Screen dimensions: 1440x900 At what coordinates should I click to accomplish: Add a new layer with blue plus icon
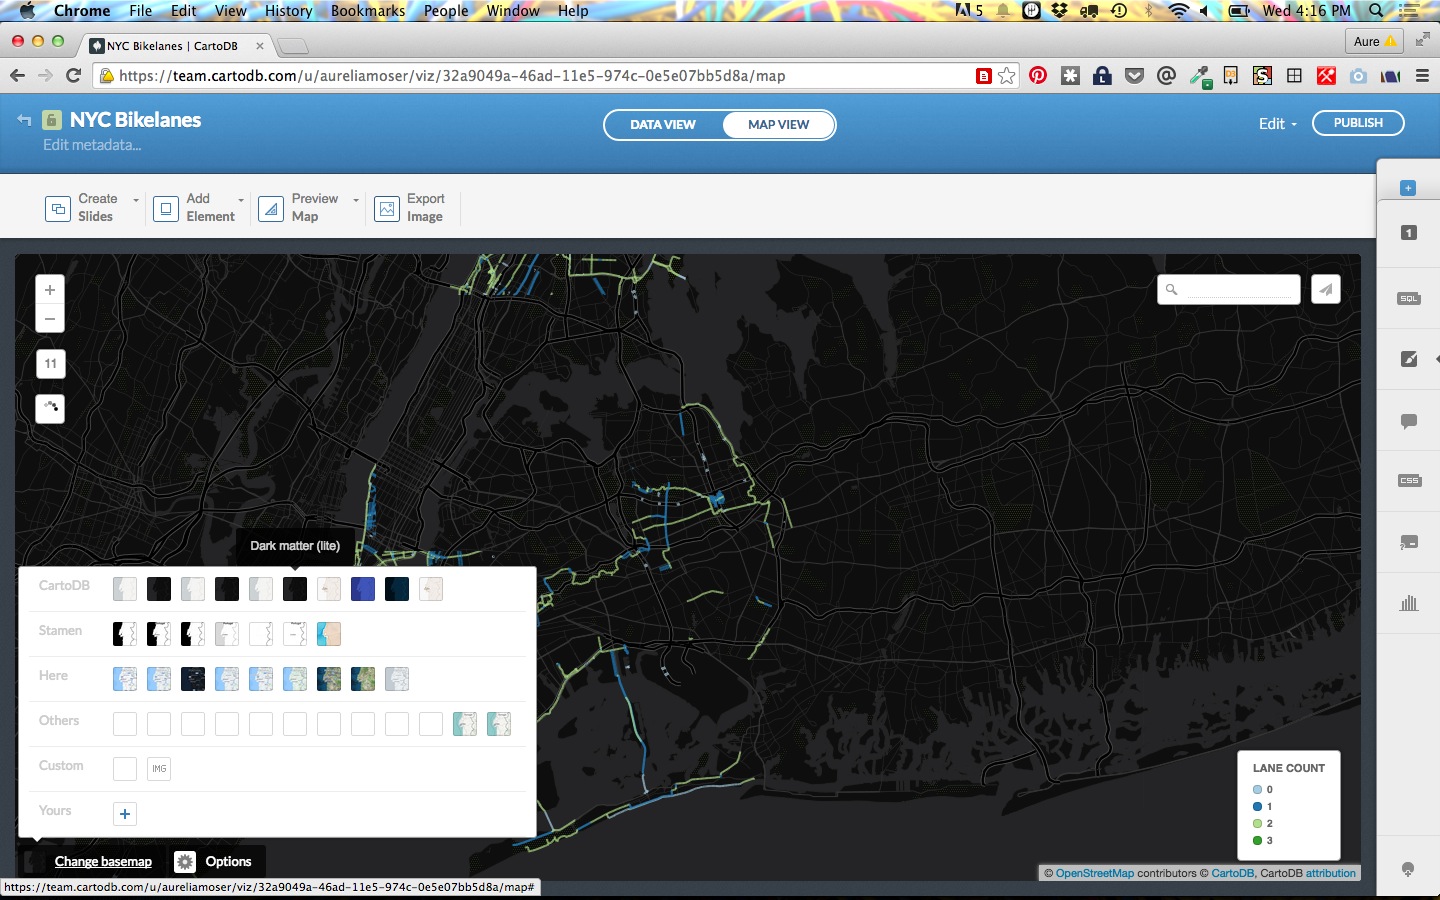pyautogui.click(x=1408, y=188)
